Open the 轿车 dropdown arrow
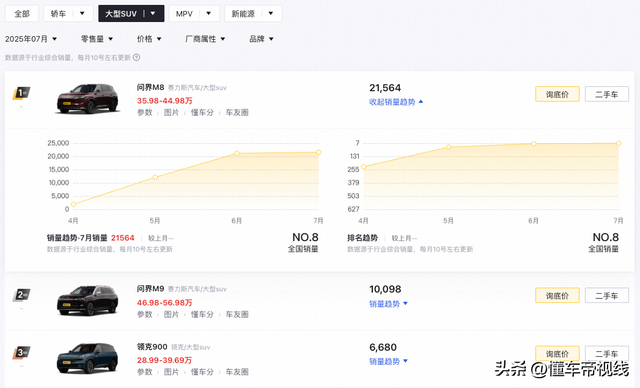This screenshot has height=388, width=640. (x=82, y=13)
